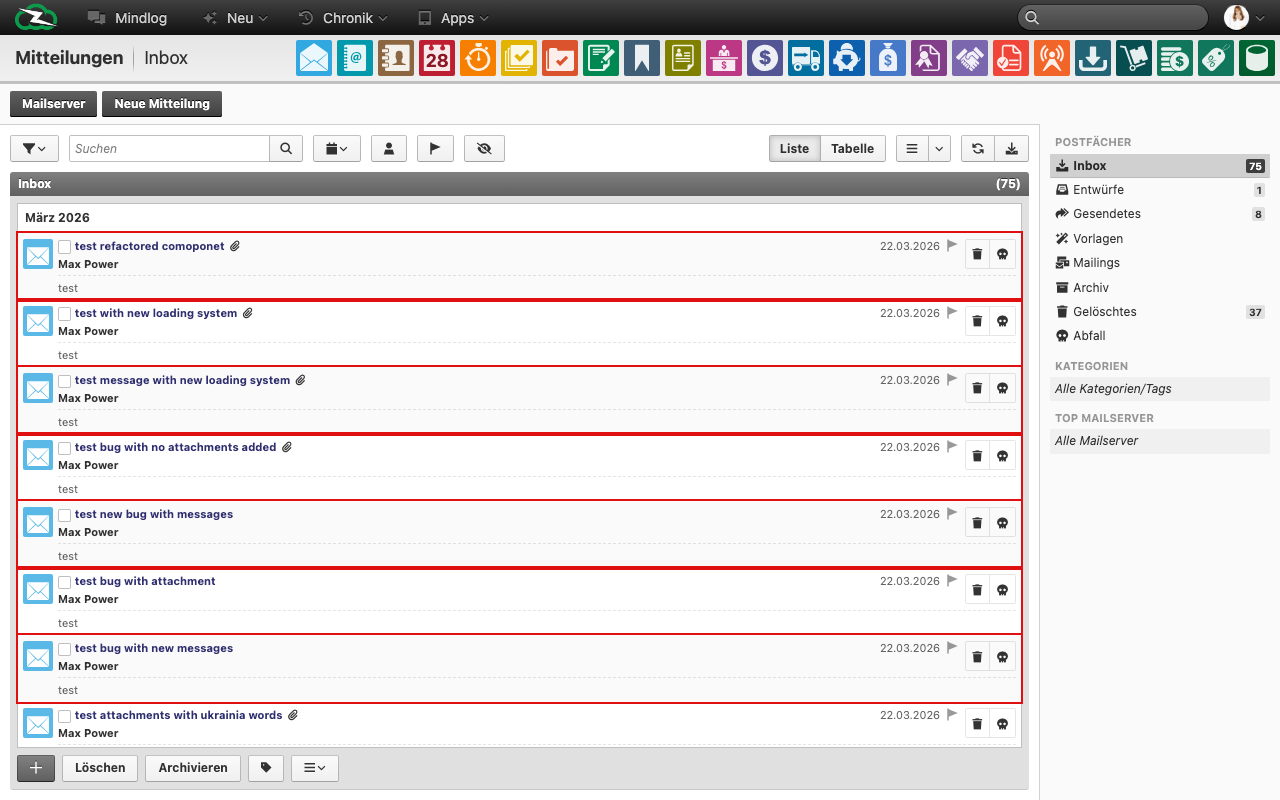Image resolution: width=1280 pixels, height=800 pixels.
Task: Tick checkbox for 'test new bug with messages'
Action: pyautogui.click(x=65, y=515)
